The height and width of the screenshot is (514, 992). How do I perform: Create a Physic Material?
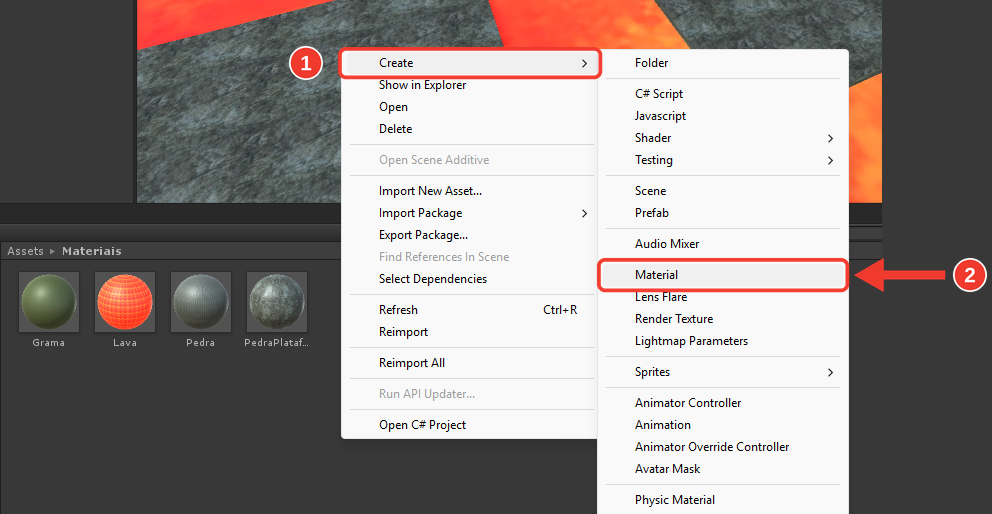[722, 500]
